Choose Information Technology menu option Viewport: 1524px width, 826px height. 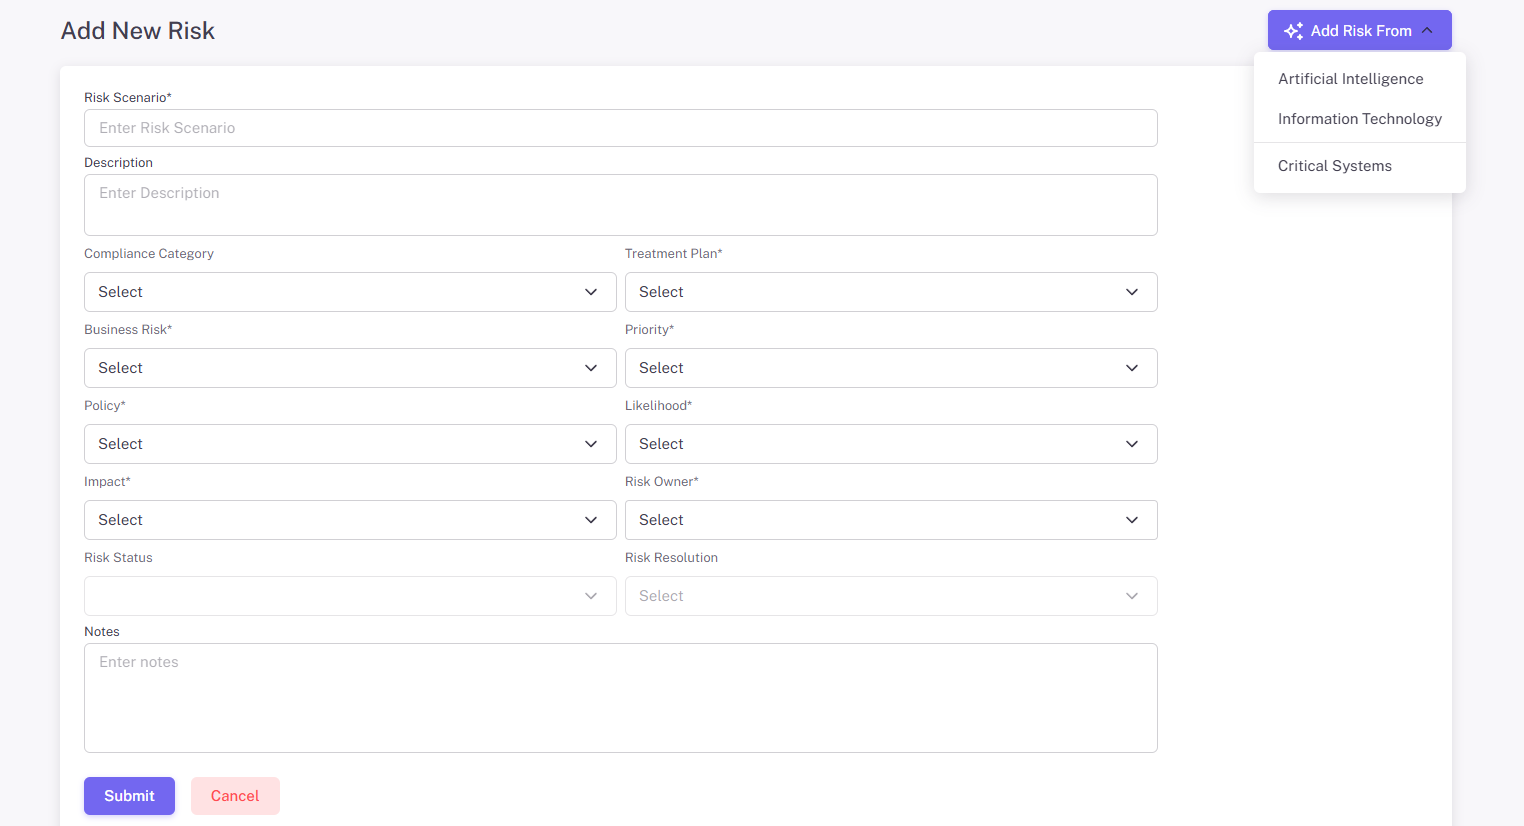1359,119
